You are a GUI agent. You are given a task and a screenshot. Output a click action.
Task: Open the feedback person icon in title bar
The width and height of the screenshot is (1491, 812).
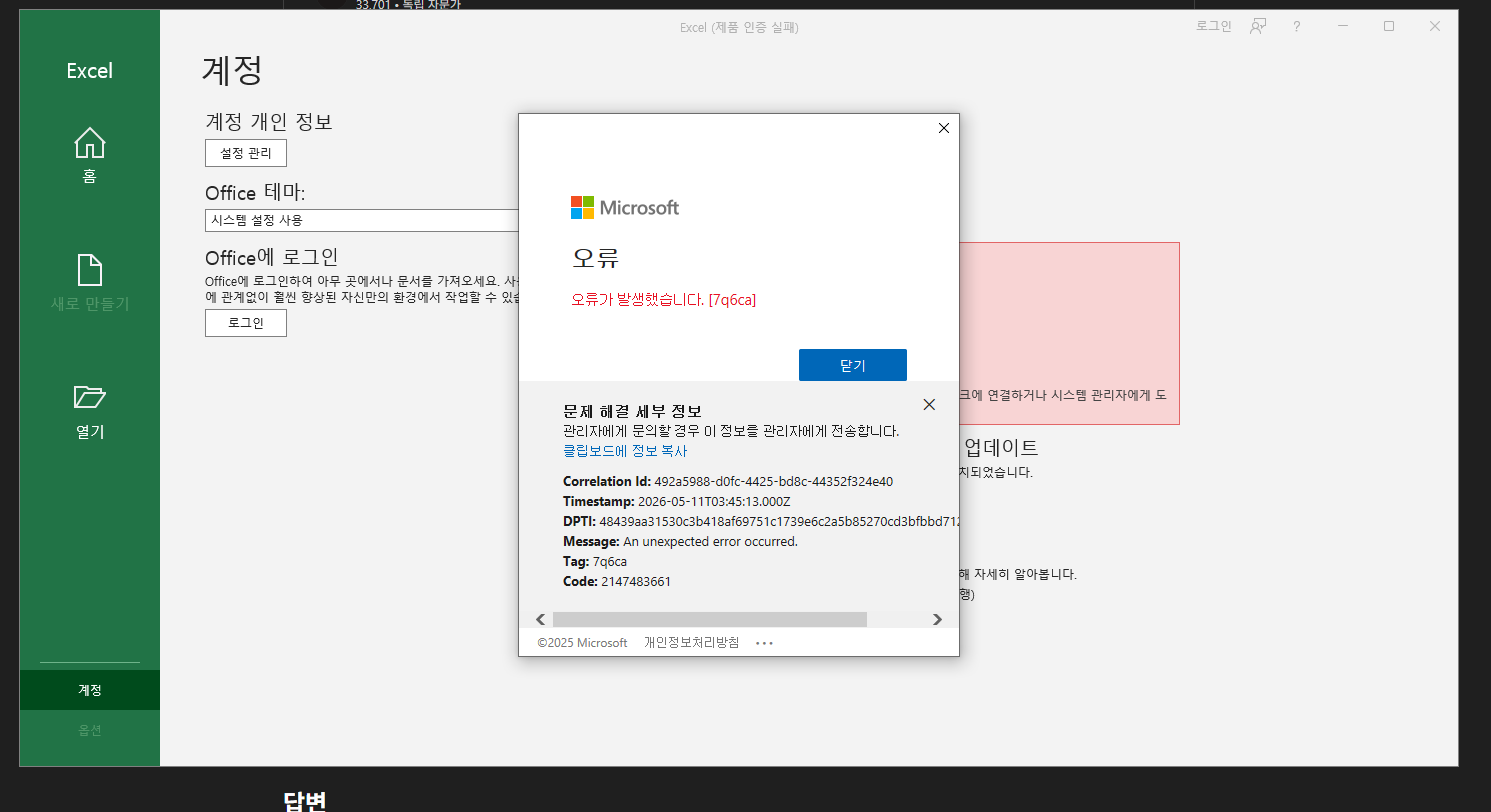[1258, 26]
